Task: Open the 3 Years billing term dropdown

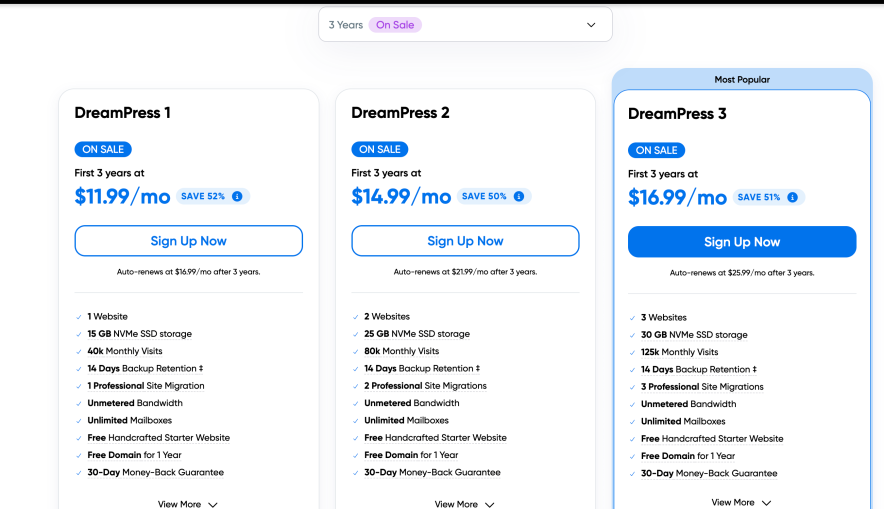Action: (x=465, y=25)
